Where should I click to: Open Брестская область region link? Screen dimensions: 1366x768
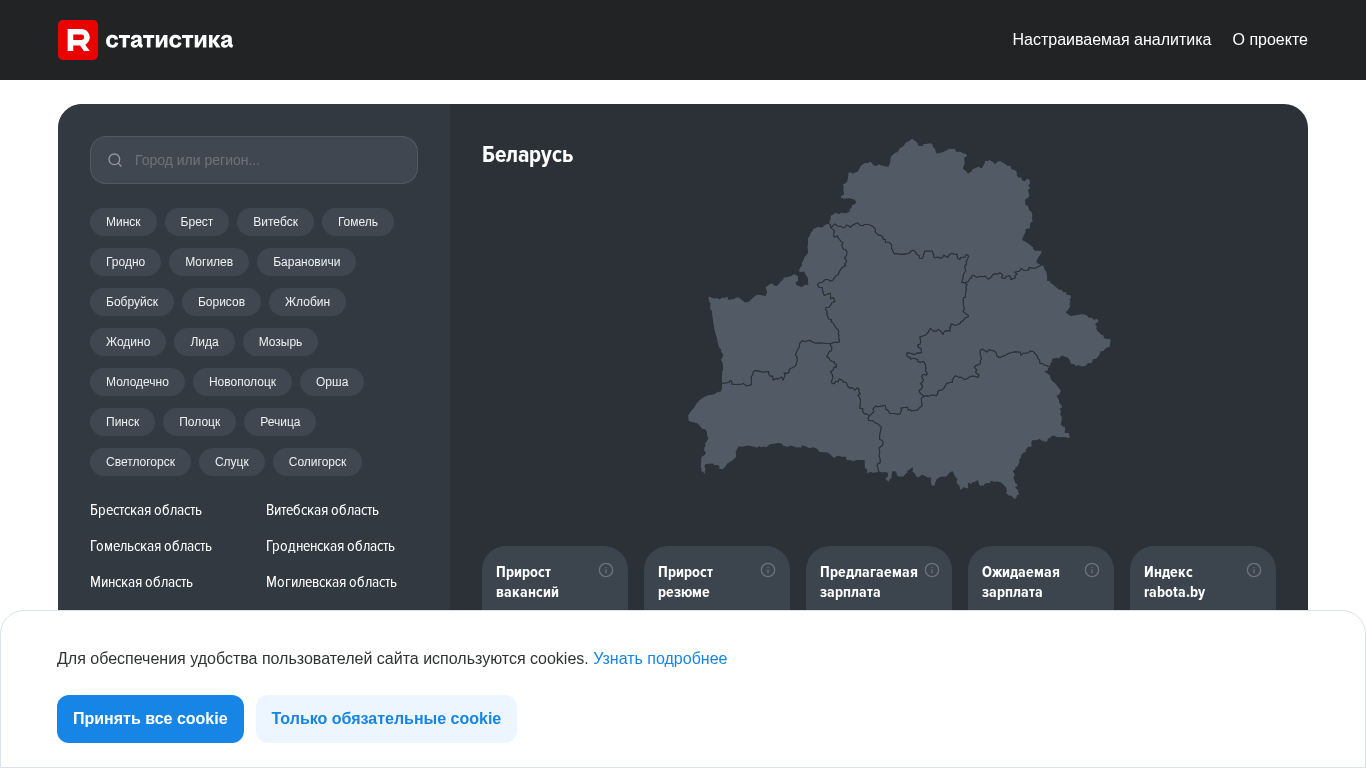tap(146, 510)
